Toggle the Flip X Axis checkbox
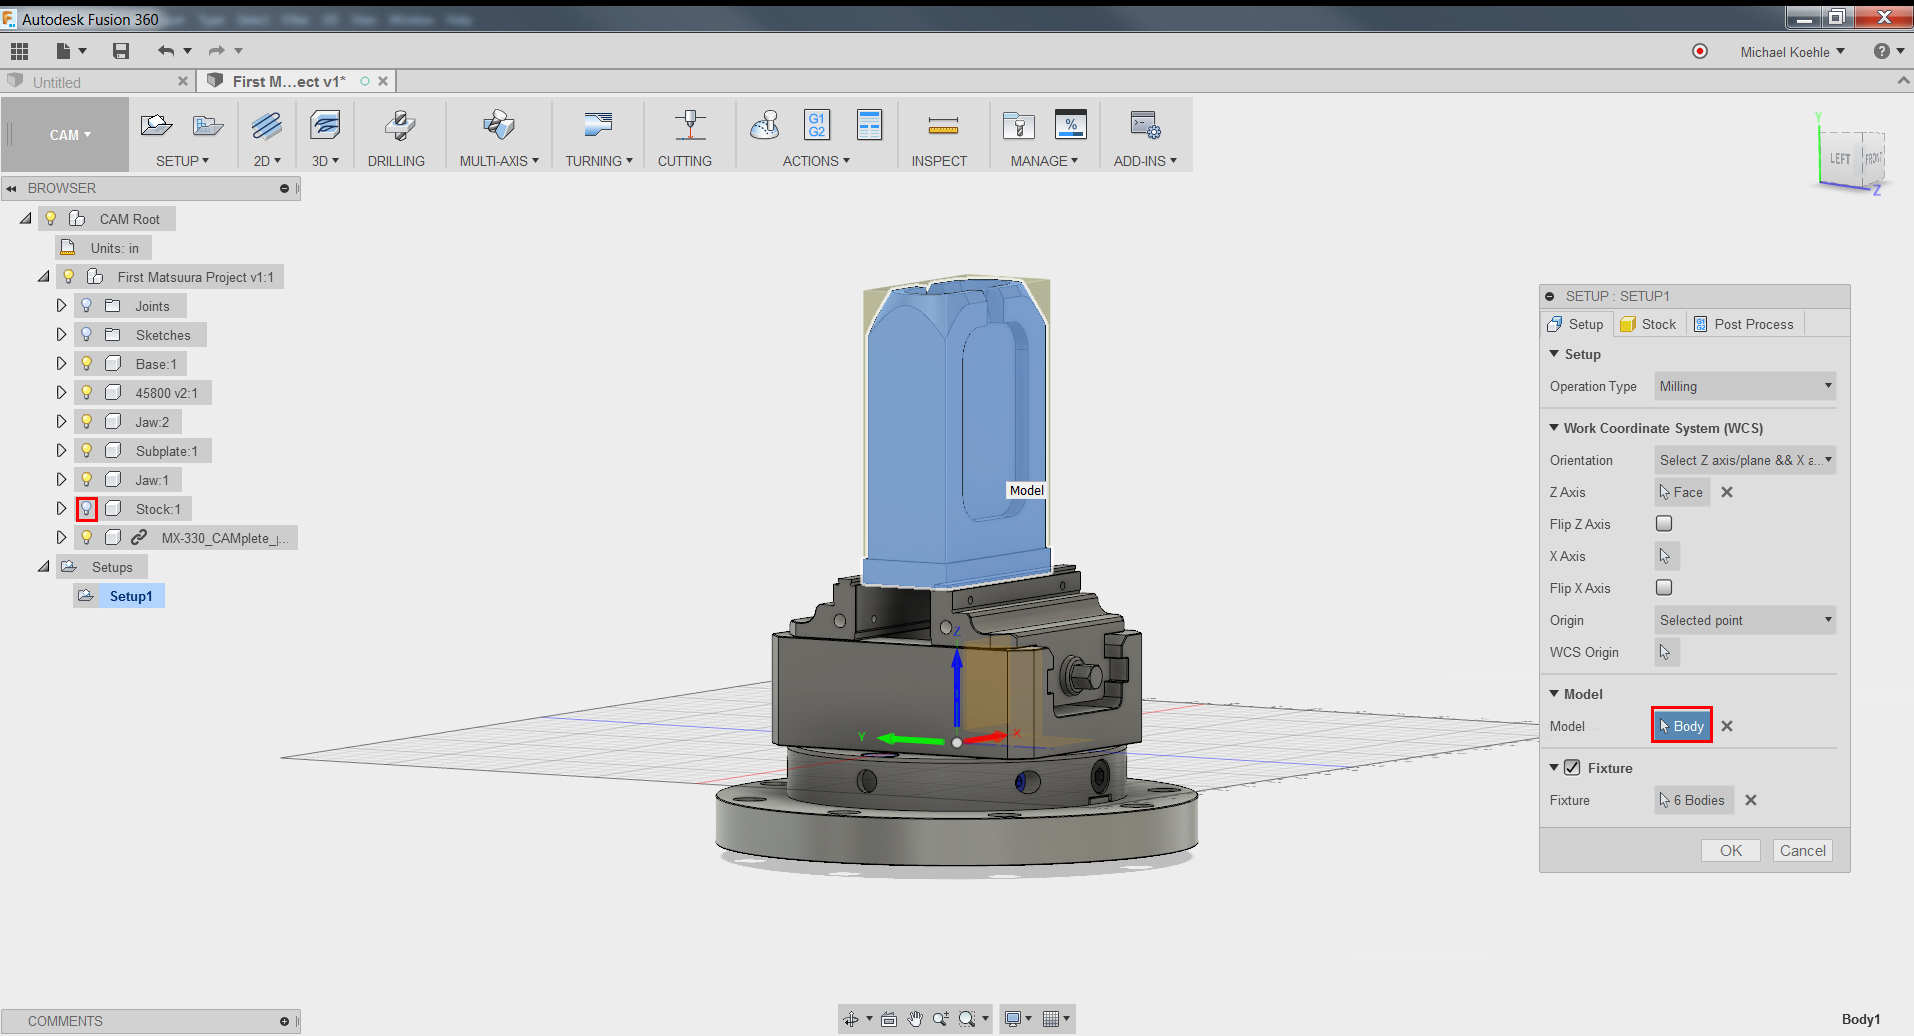Image resolution: width=1914 pixels, height=1036 pixels. tap(1664, 587)
